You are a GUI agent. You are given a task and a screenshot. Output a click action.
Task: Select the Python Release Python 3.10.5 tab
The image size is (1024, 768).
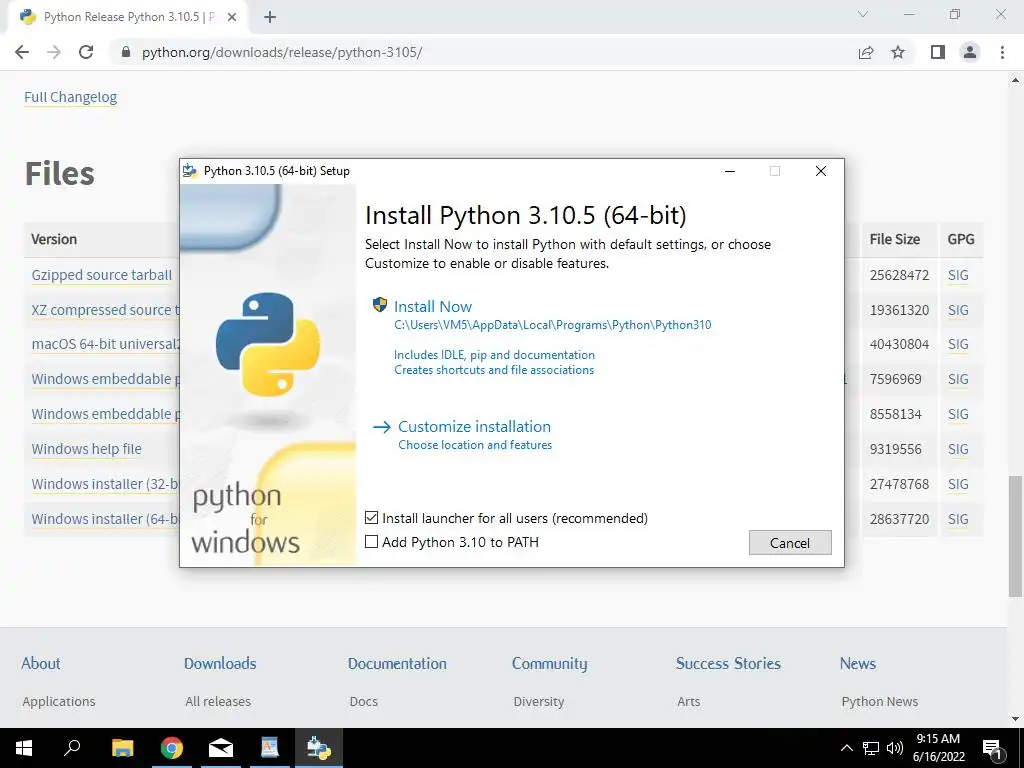click(x=128, y=17)
